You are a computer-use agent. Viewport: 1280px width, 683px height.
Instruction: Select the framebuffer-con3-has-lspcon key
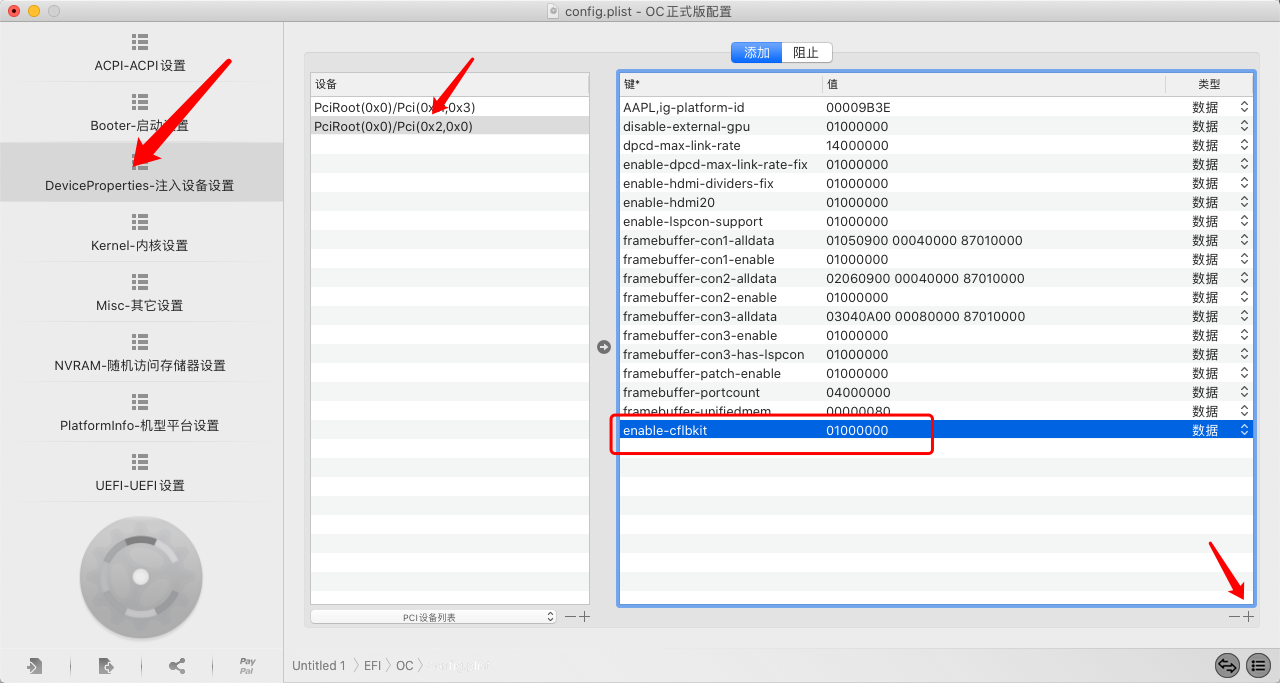coord(714,354)
